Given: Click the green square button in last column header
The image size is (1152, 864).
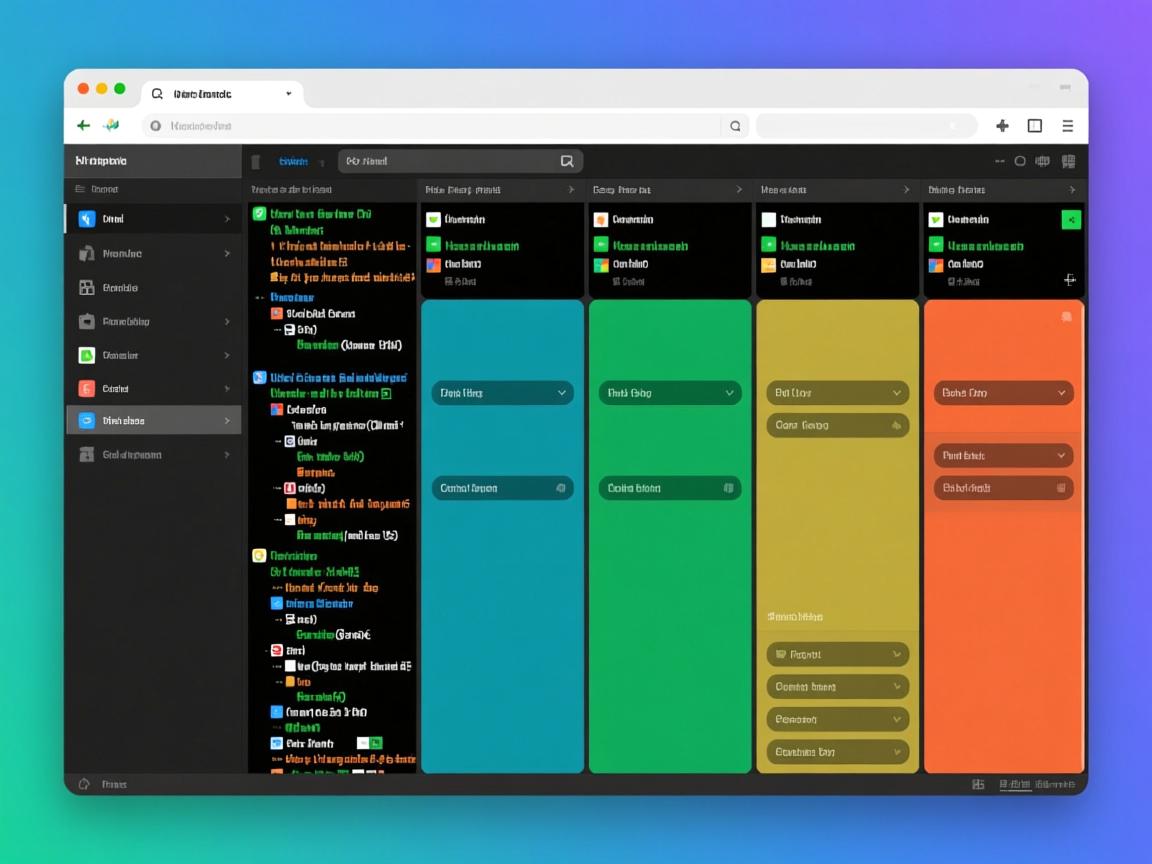Looking at the screenshot, I should point(1070,220).
